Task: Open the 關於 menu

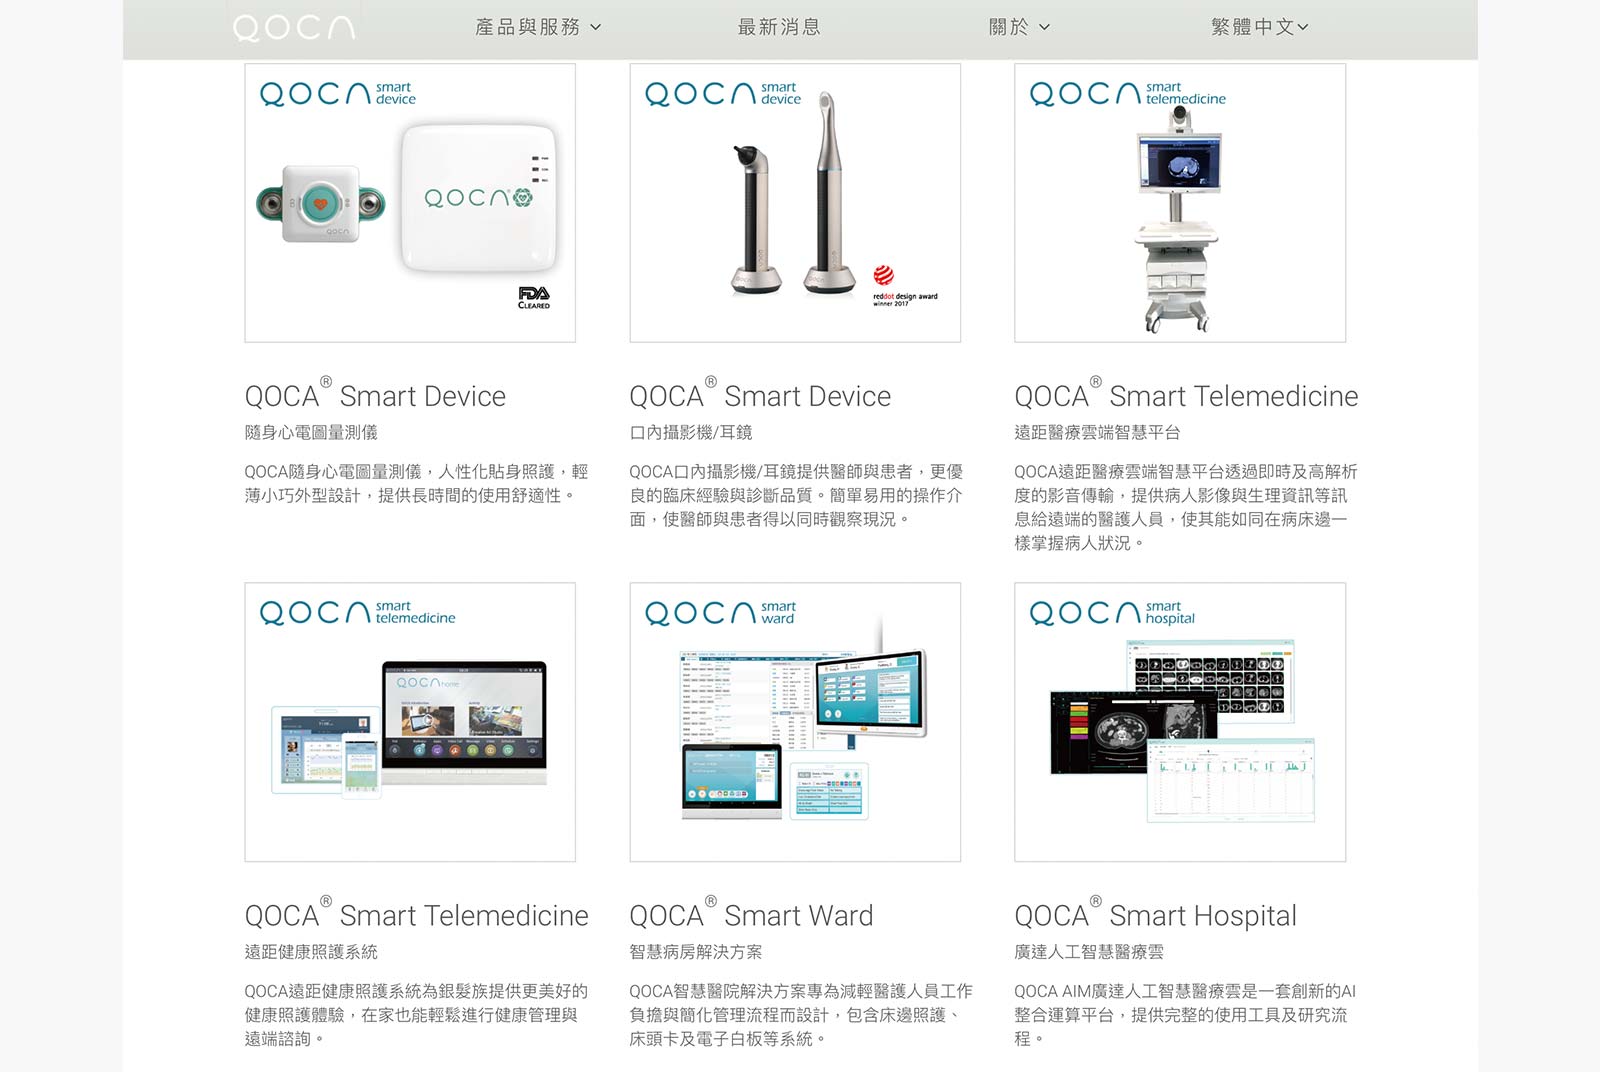Action: [x=1019, y=27]
